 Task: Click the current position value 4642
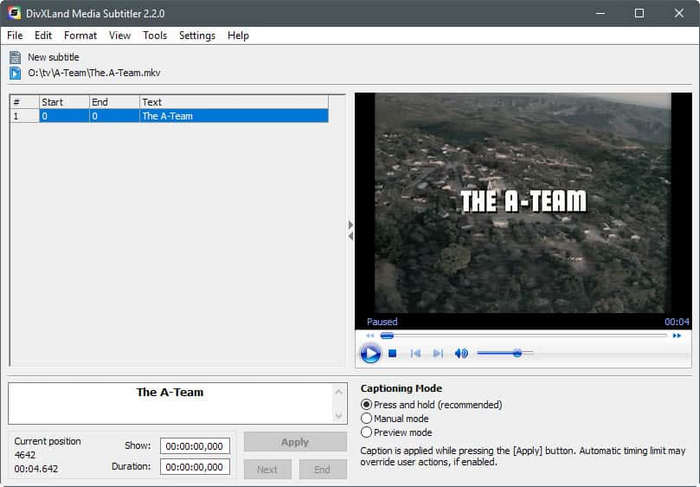[x=25, y=455]
